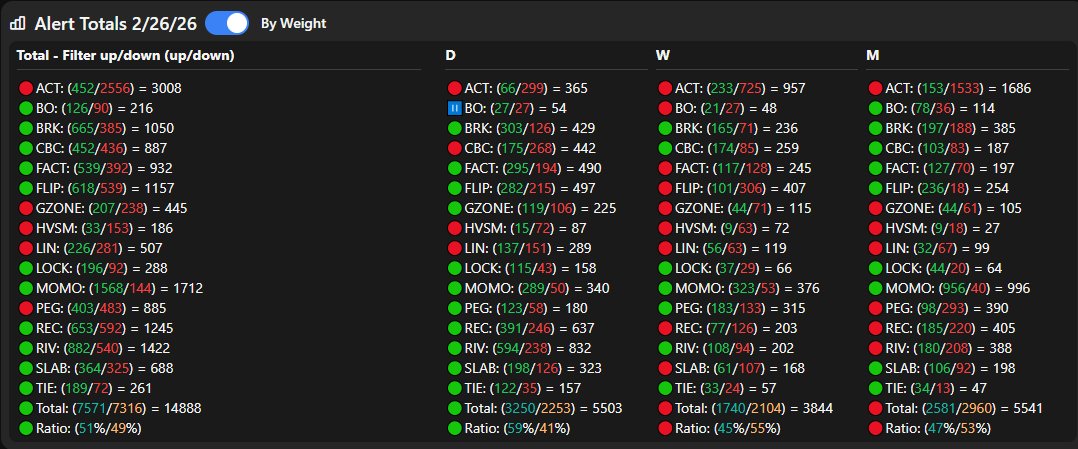Click the green dot beside M column FLIP

pyautogui.click(x=875, y=188)
